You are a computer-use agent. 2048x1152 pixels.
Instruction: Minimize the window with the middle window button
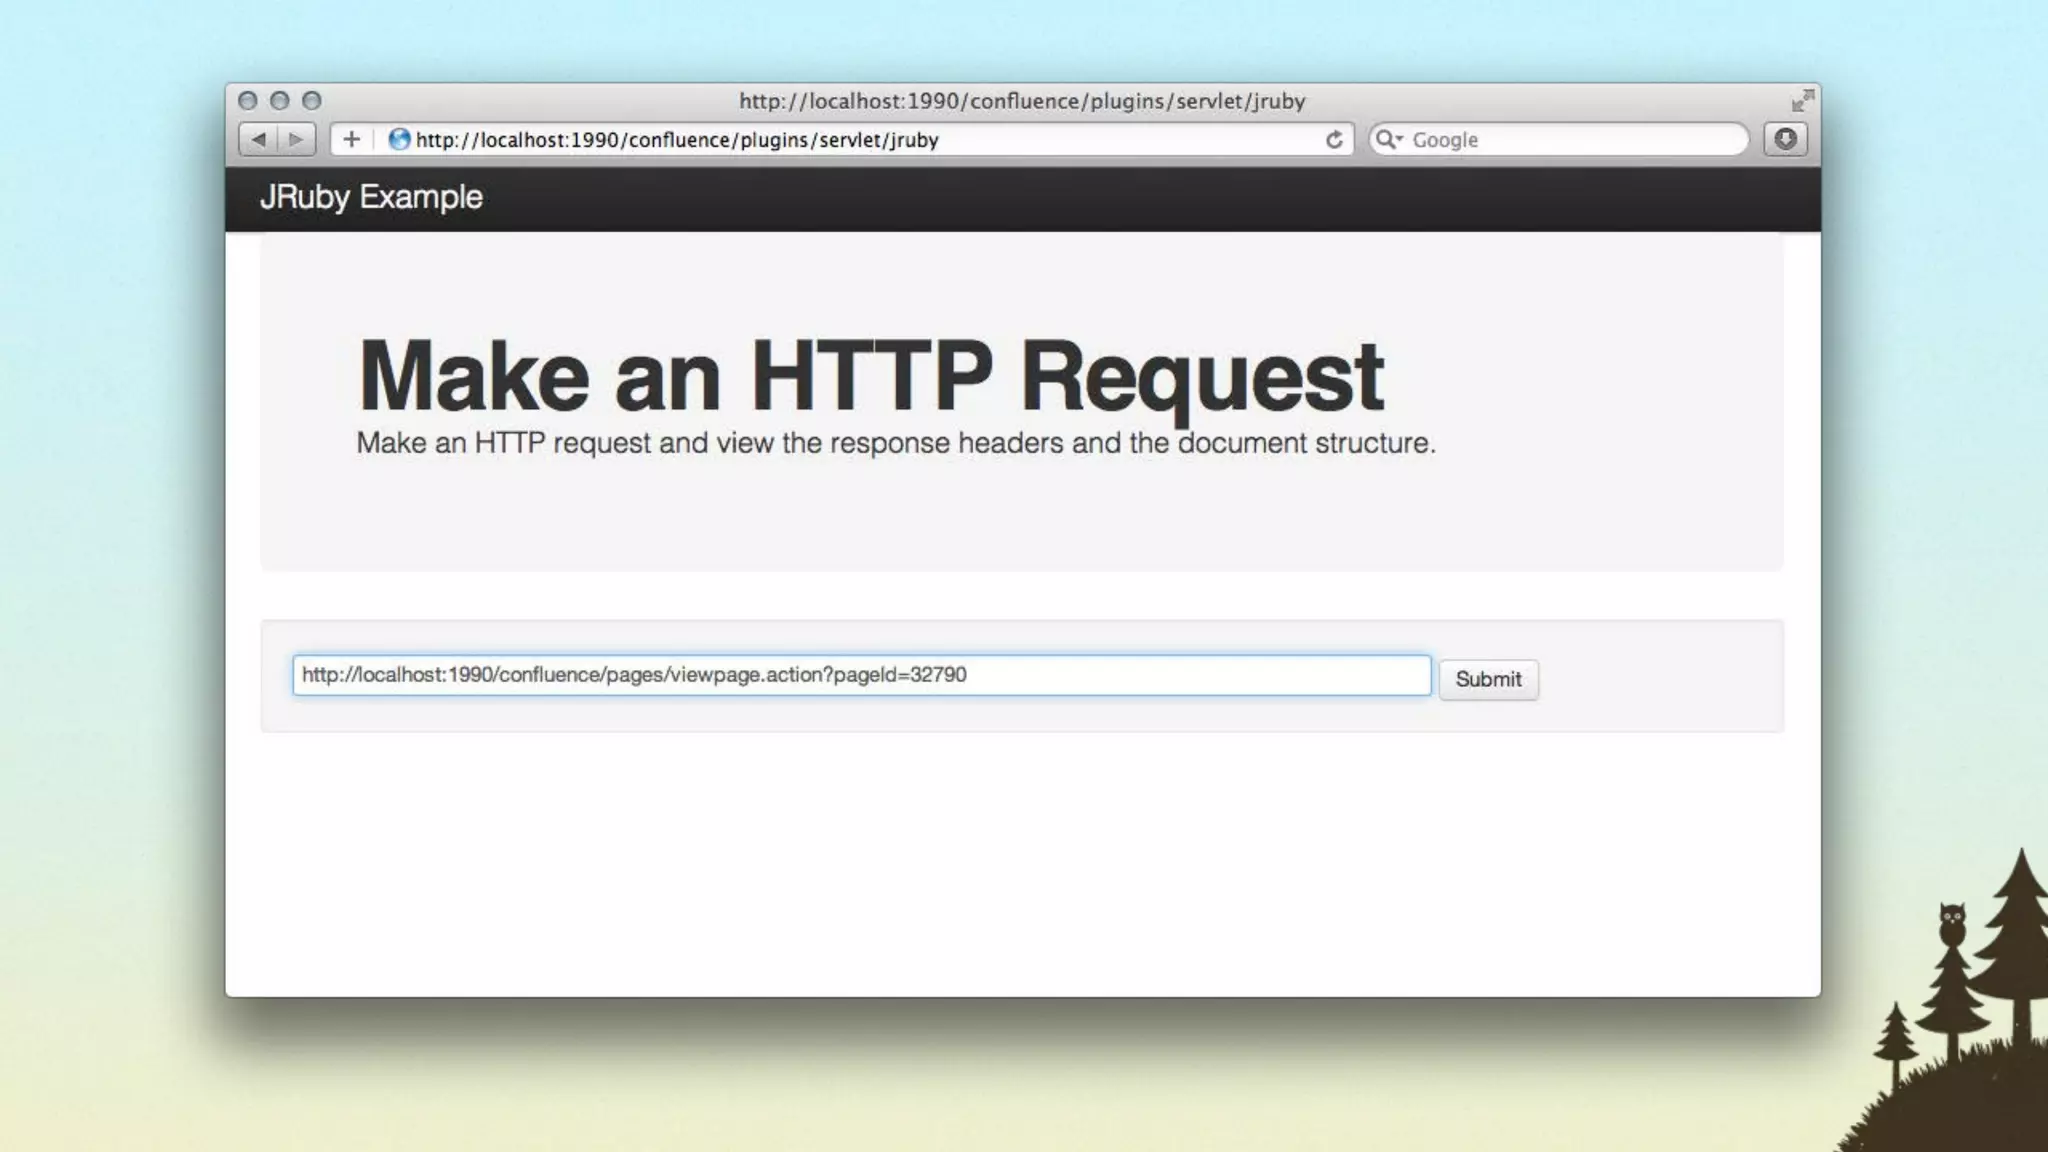(x=280, y=101)
